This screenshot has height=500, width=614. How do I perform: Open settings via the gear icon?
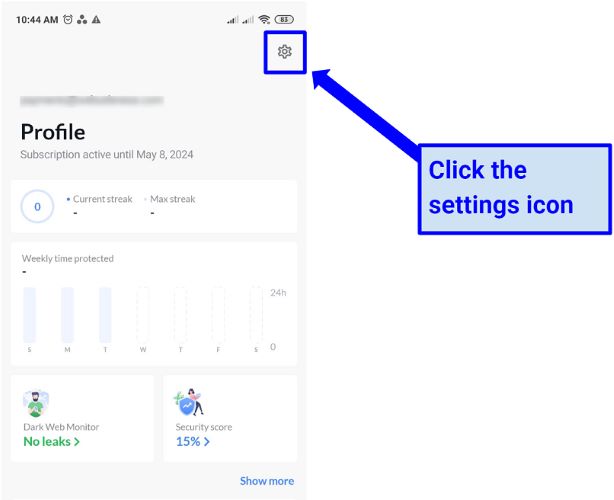pyautogui.click(x=285, y=52)
